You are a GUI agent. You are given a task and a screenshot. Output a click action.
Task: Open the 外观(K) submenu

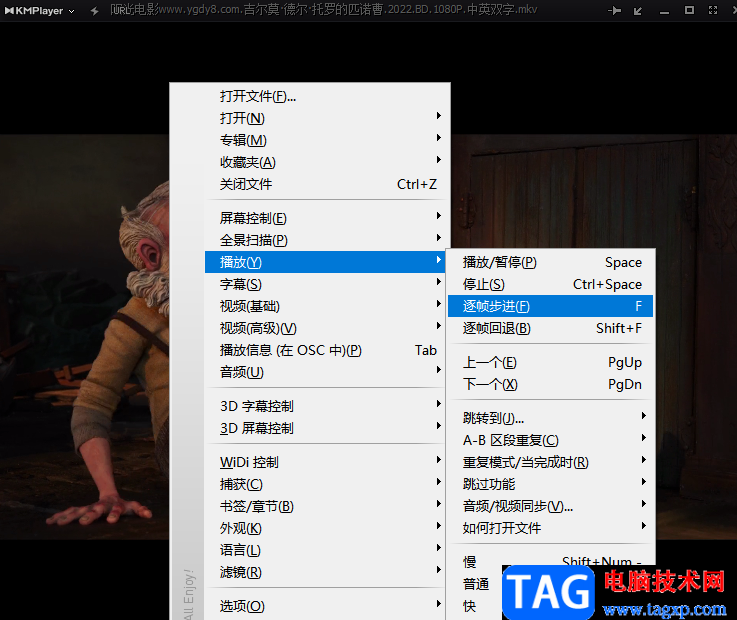pos(325,528)
